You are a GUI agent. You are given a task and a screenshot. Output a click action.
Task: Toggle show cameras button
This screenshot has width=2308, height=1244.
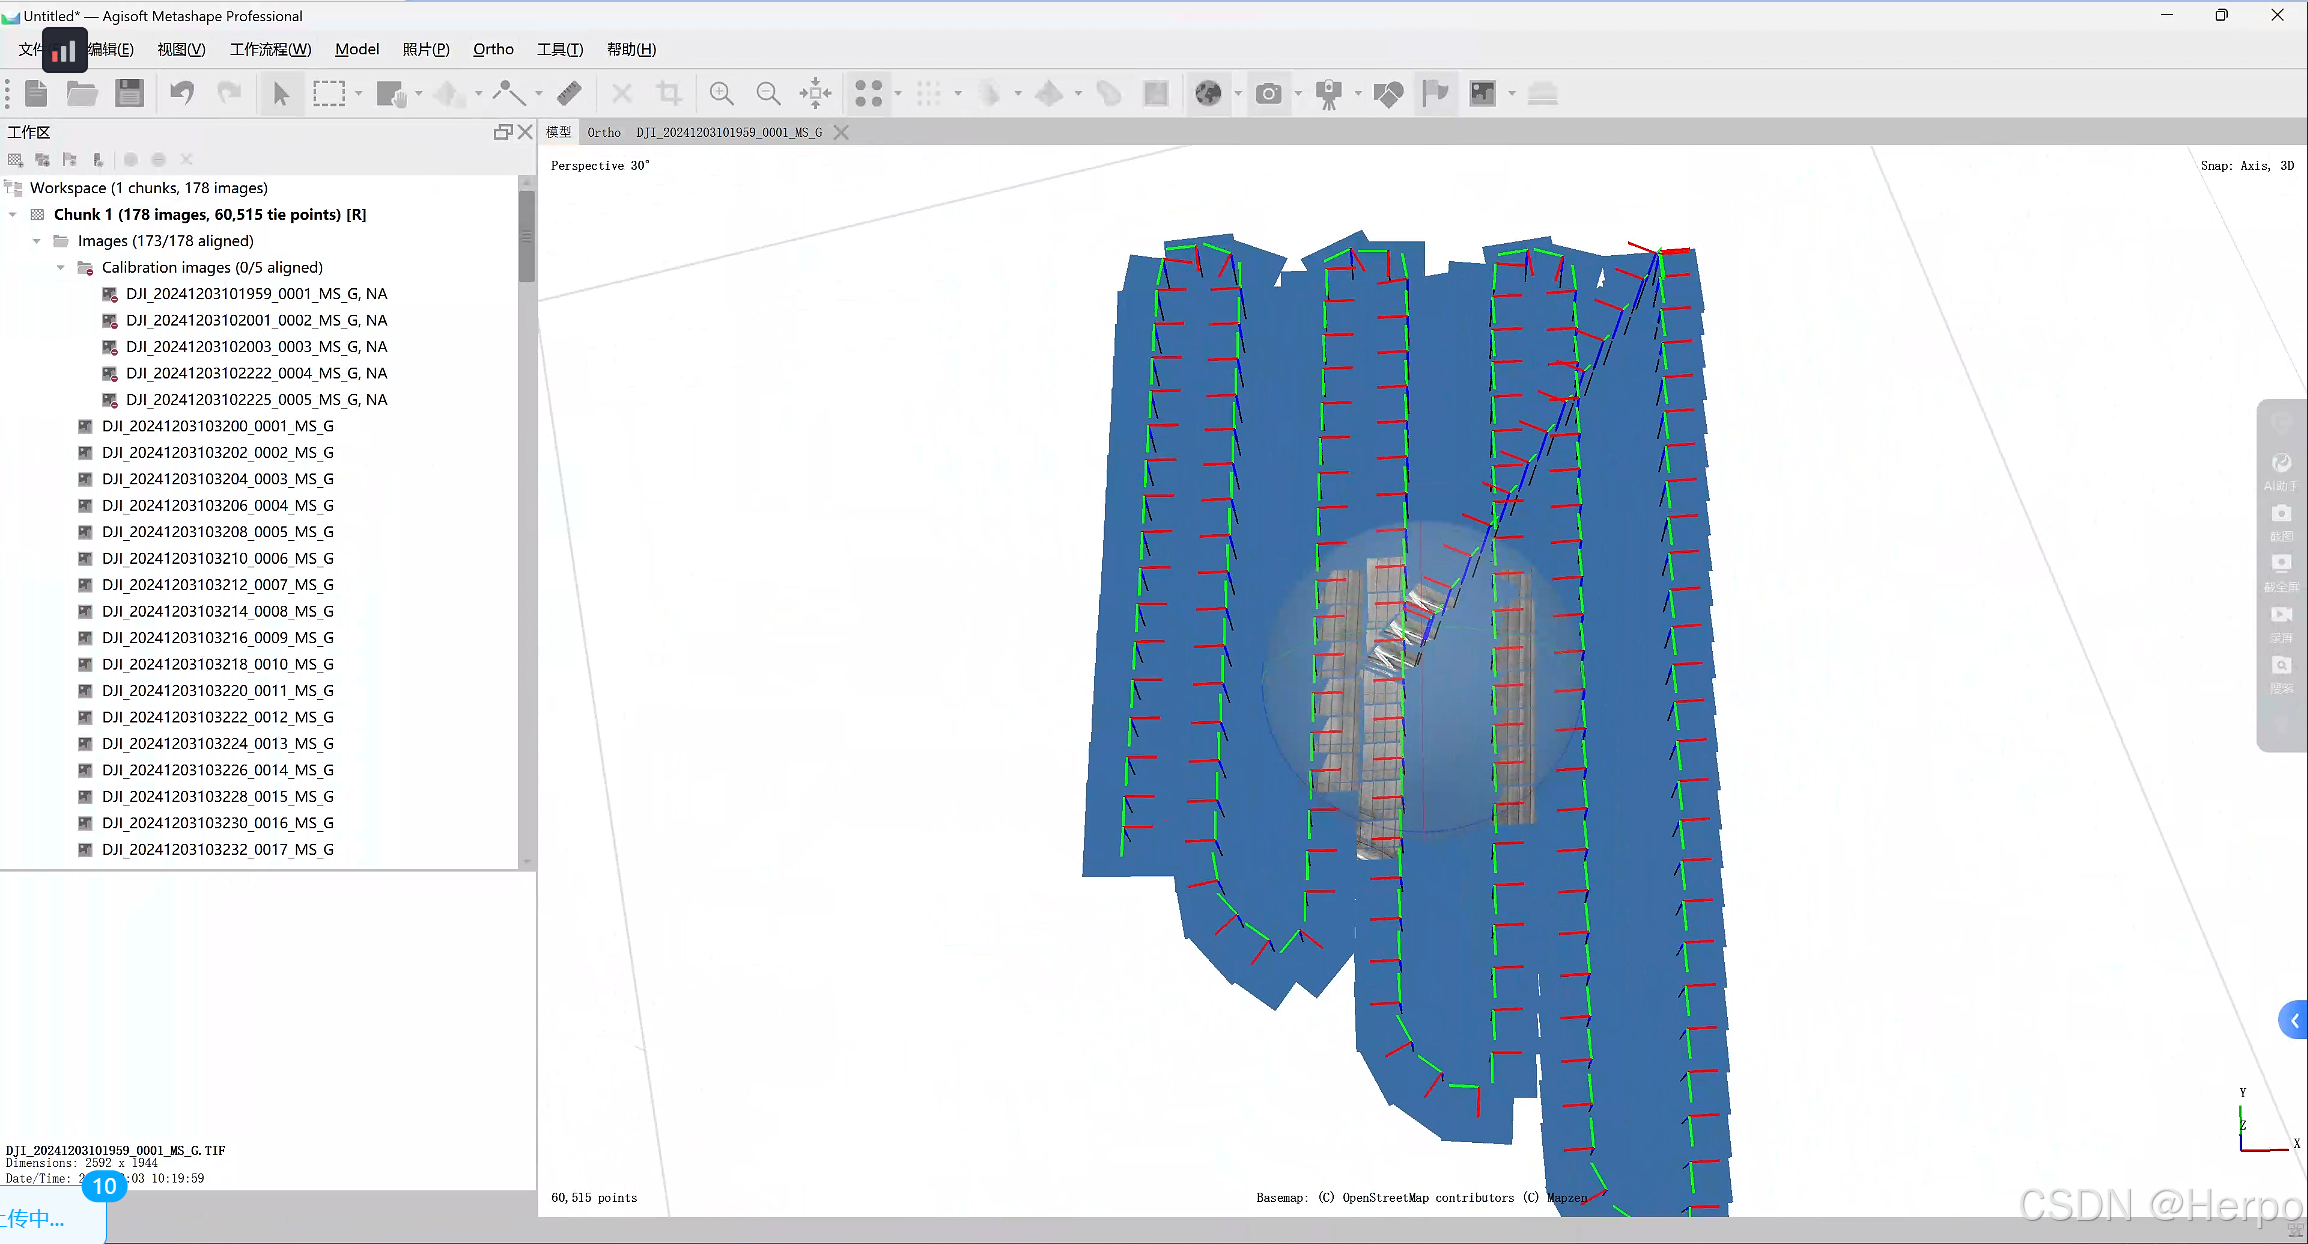tap(1268, 94)
